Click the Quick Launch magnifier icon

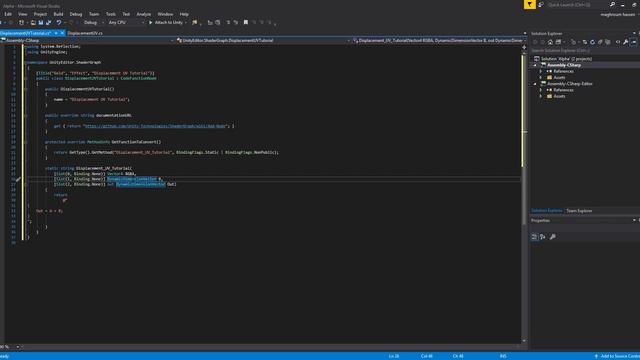pyautogui.click(x=612, y=4)
